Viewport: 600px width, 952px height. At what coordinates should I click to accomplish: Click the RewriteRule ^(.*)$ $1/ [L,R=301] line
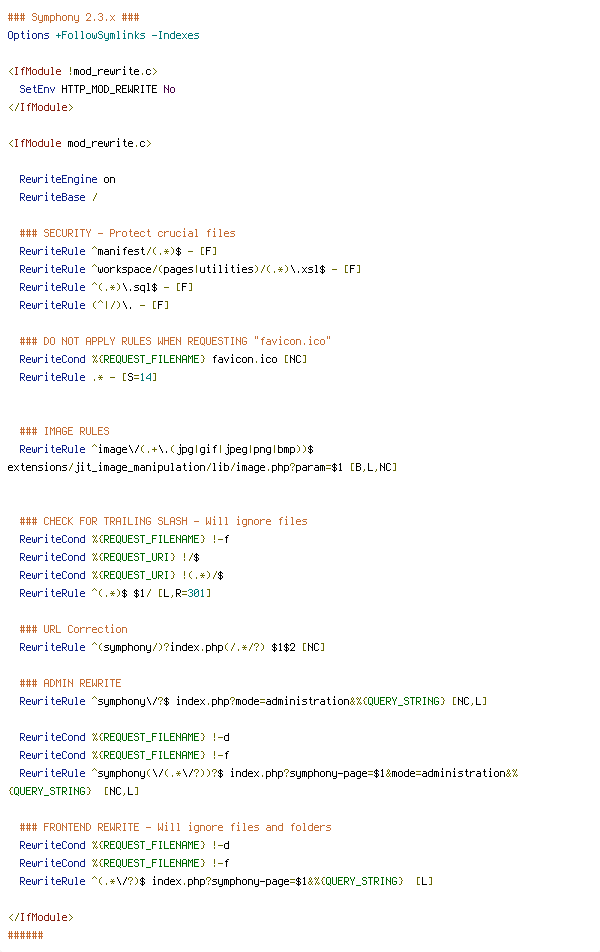(115, 593)
